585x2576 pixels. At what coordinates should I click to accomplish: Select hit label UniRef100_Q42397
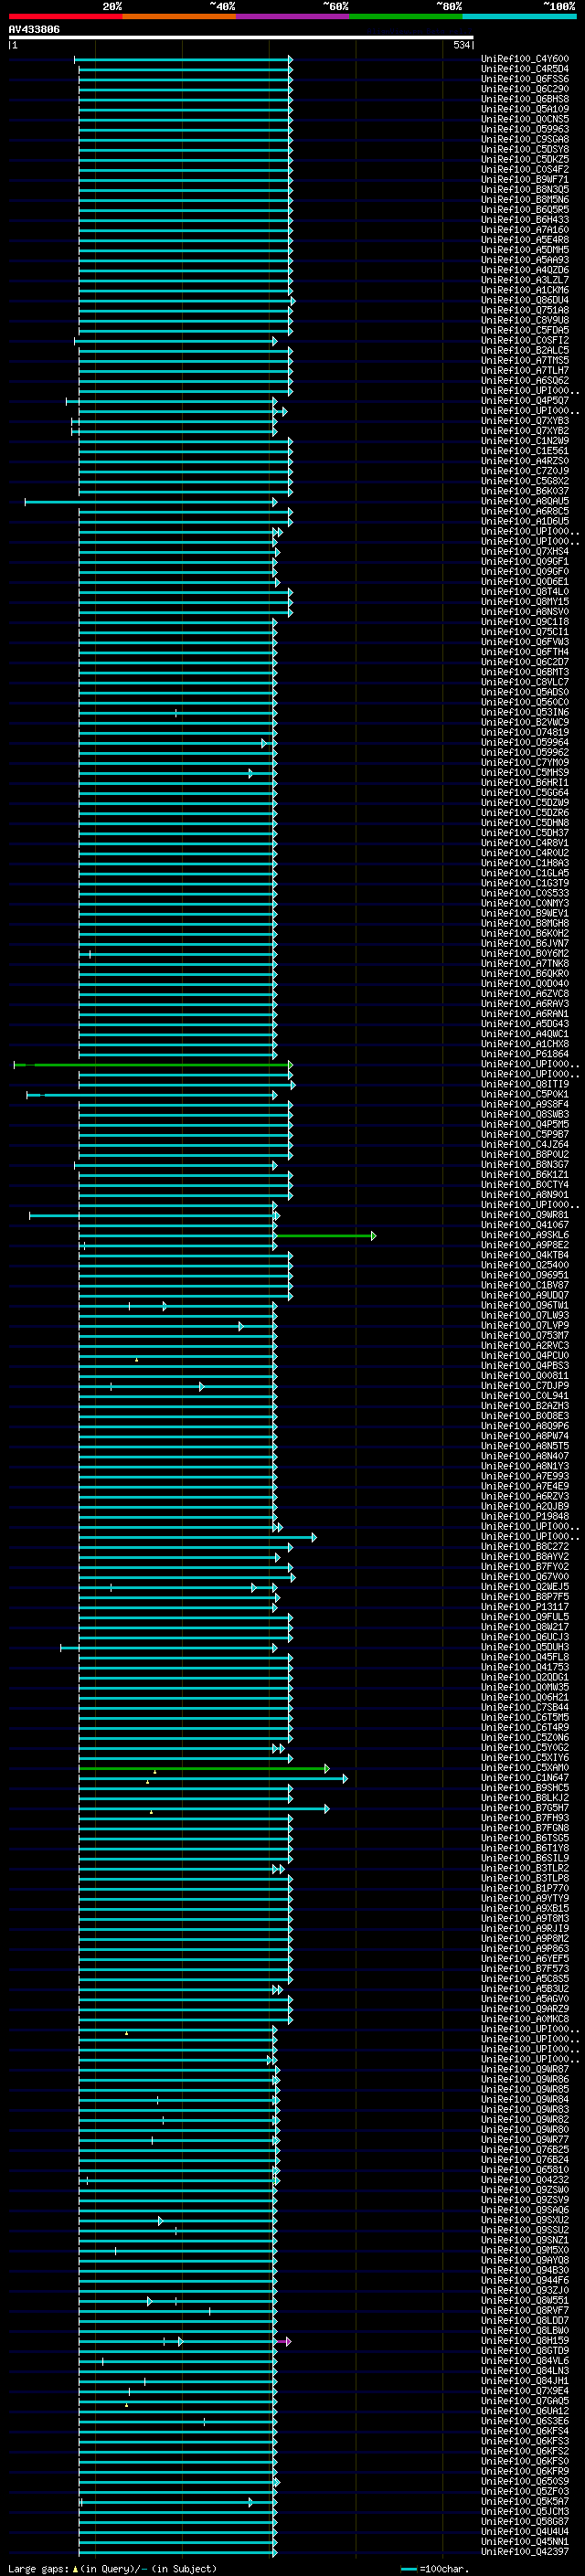pyautogui.click(x=524, y=2552)
